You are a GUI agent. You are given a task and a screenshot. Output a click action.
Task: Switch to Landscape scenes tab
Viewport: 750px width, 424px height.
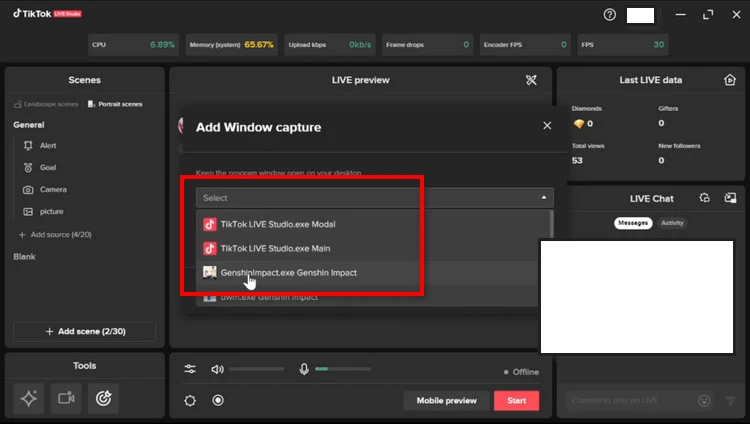tap(46, 104)
